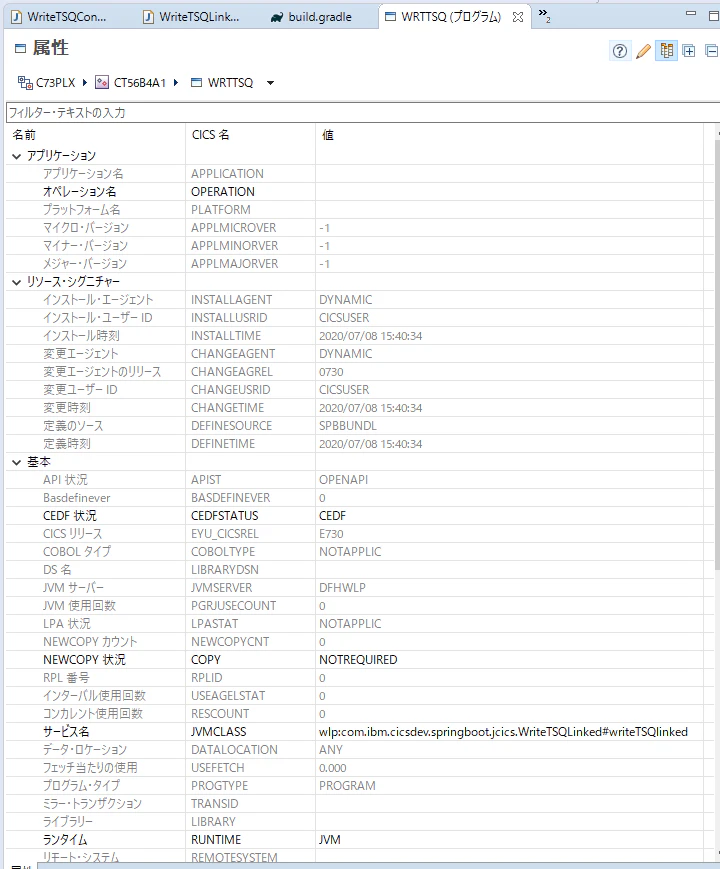Select the WRTTSQ (プログラム) tab
The image size is (720, 869).
(451, 17)
